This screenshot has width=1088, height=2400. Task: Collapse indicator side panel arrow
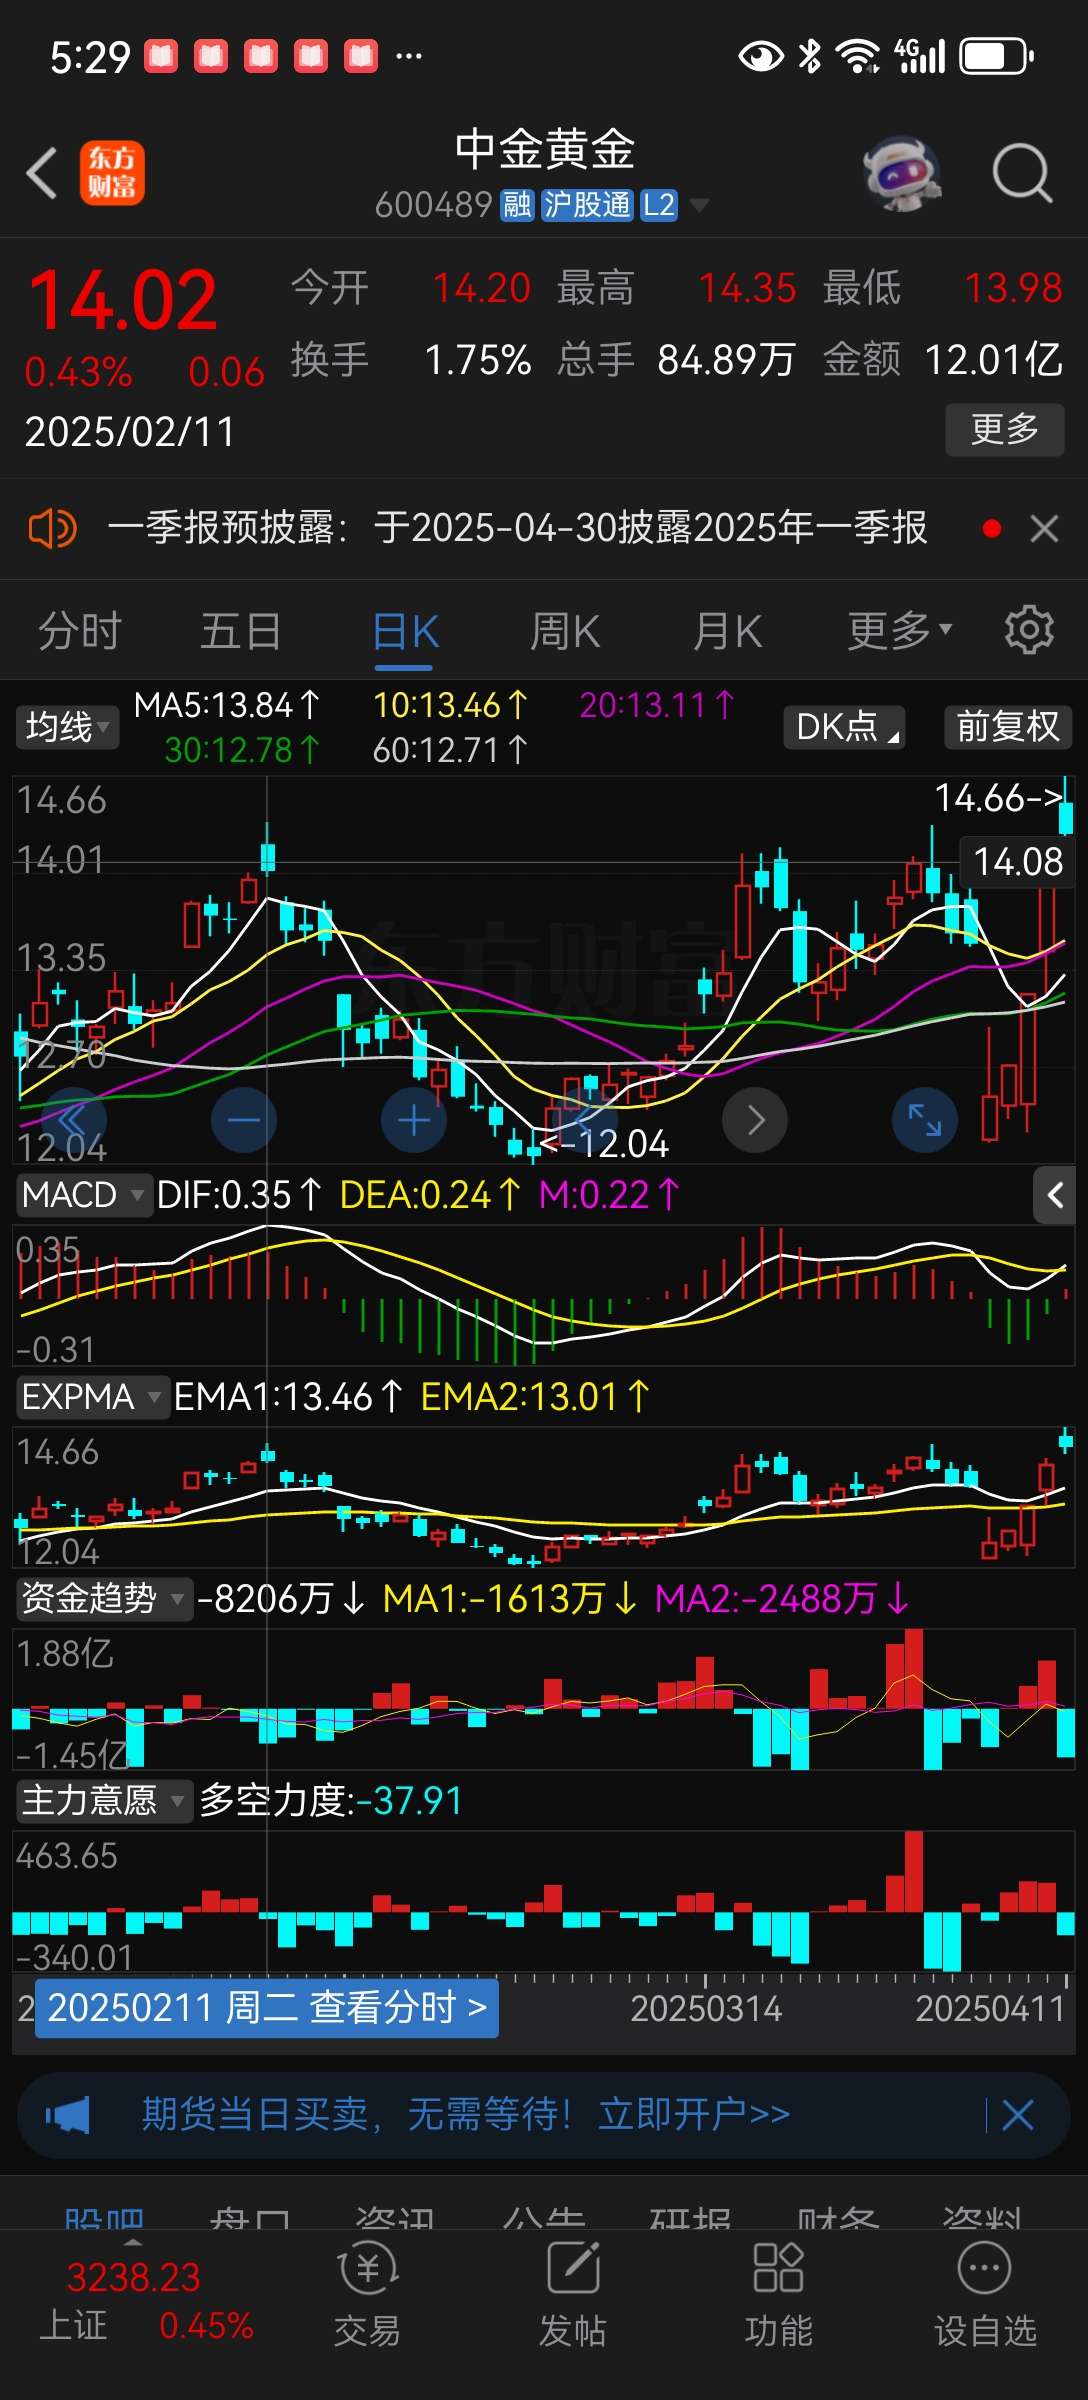(1054, 1195)
